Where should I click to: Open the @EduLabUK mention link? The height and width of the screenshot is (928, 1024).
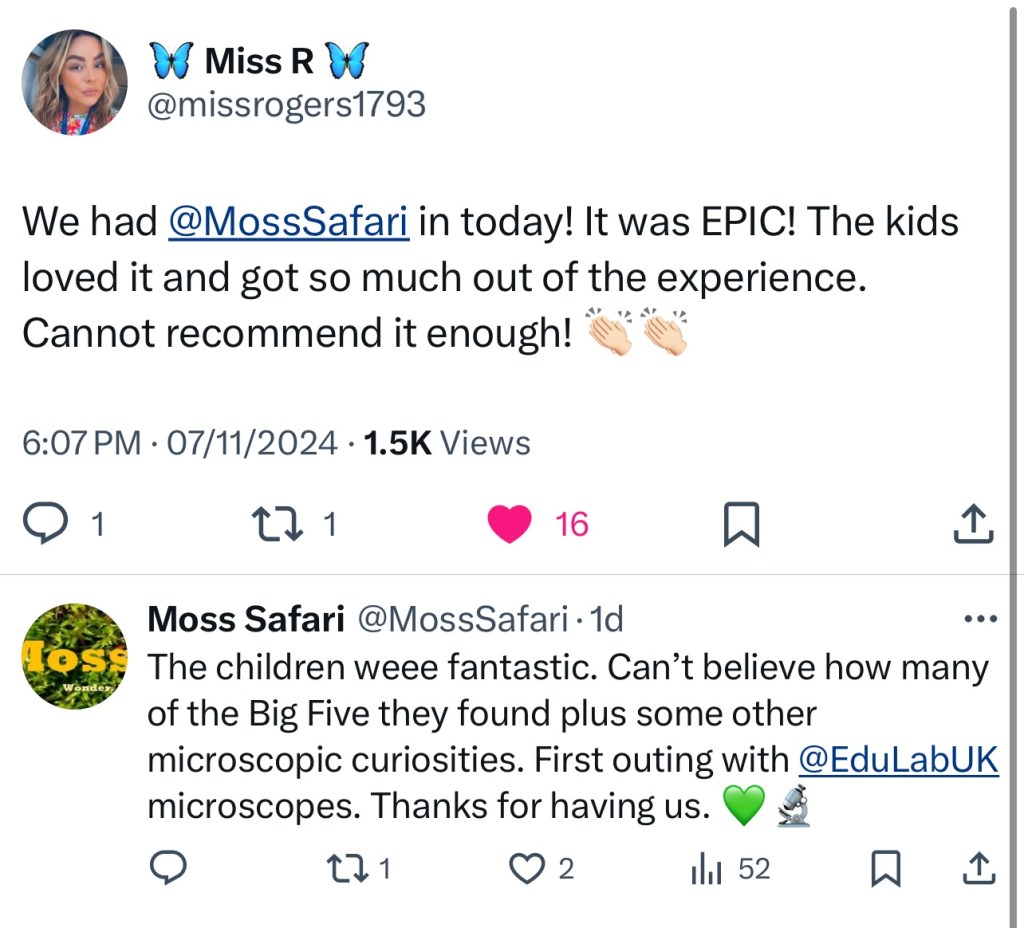pos(898,760)
